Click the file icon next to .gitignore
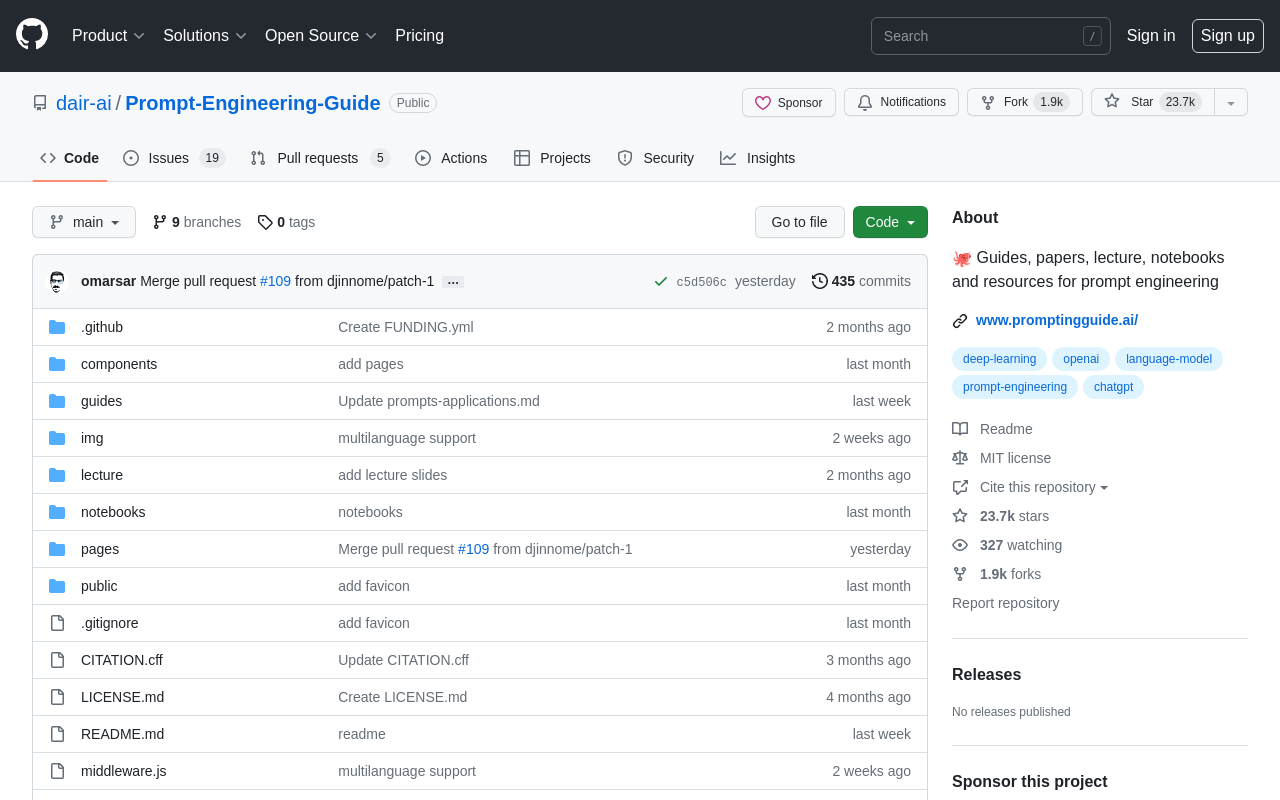 (57, 623)
